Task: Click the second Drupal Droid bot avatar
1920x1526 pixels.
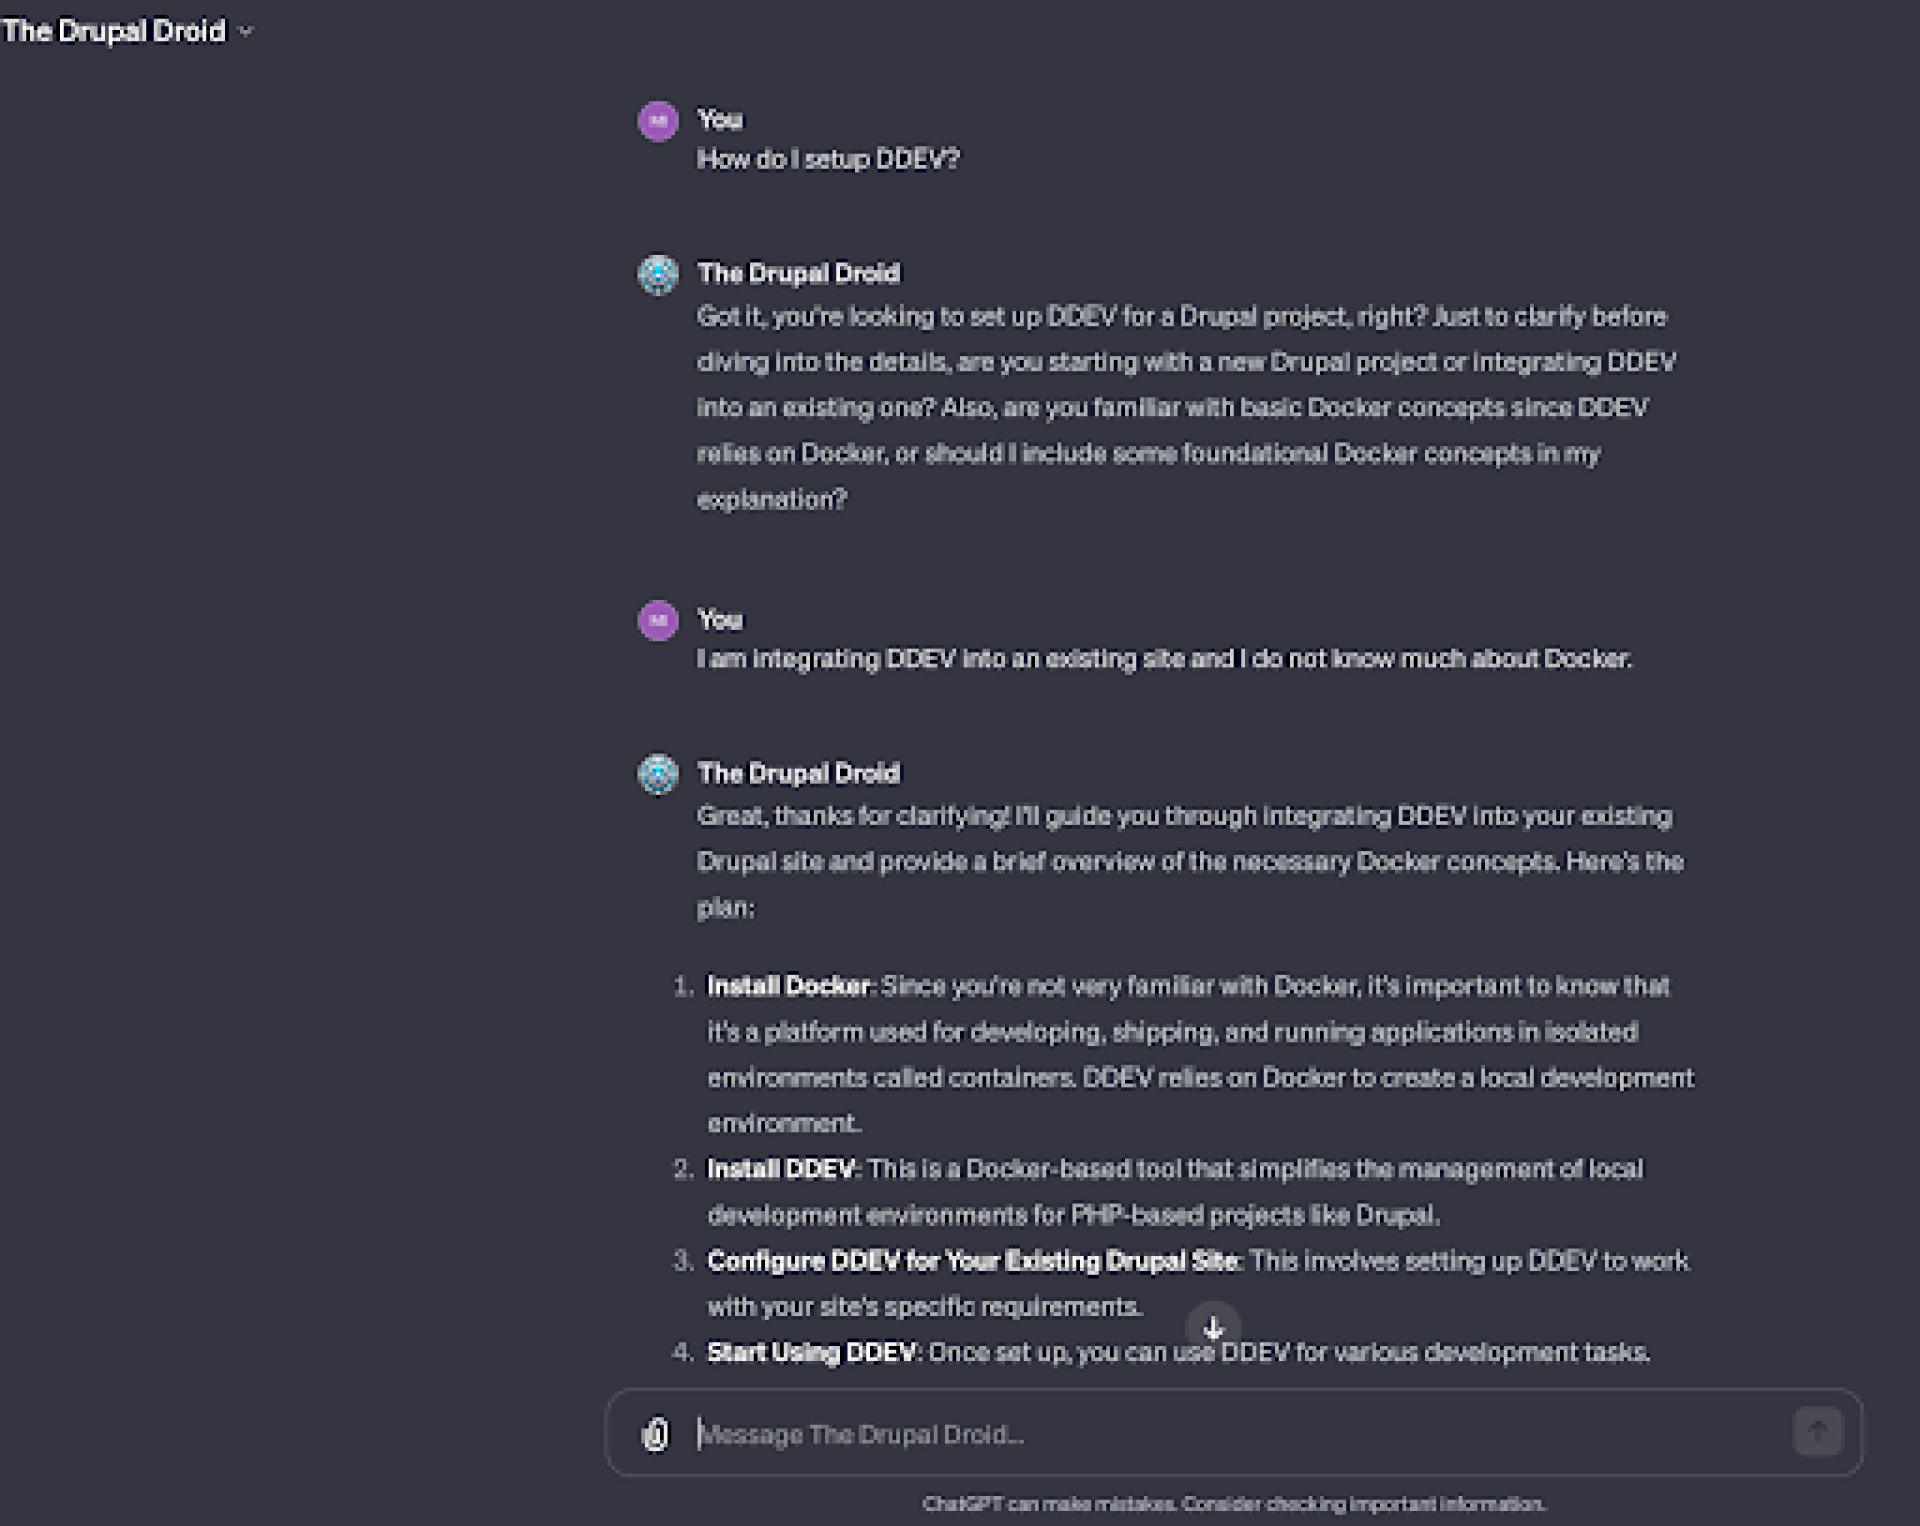Action: point(658,774)
